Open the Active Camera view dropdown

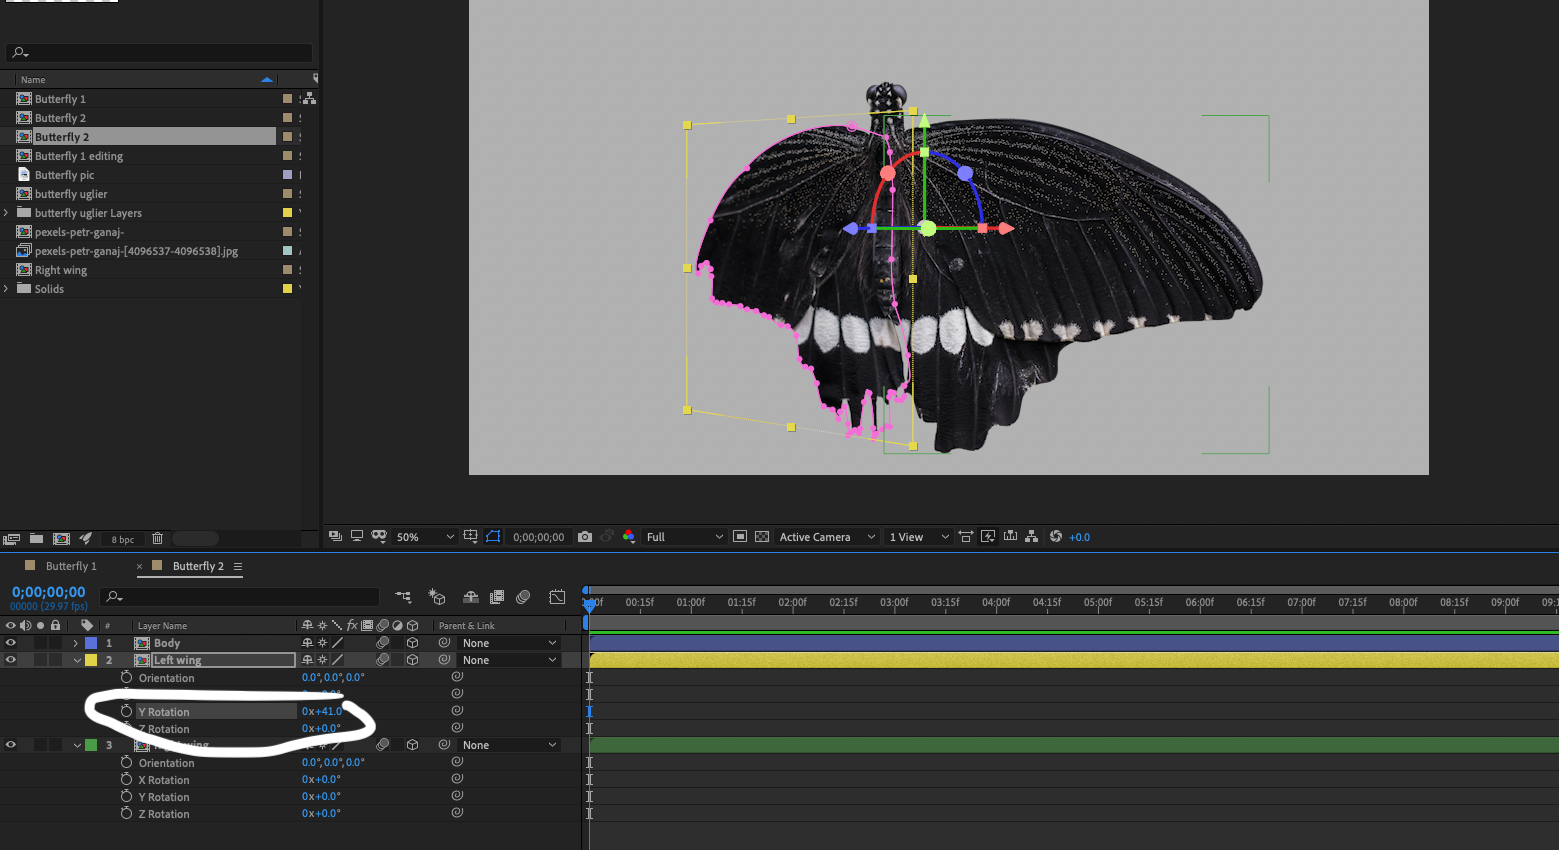click(x=826, y=537)
